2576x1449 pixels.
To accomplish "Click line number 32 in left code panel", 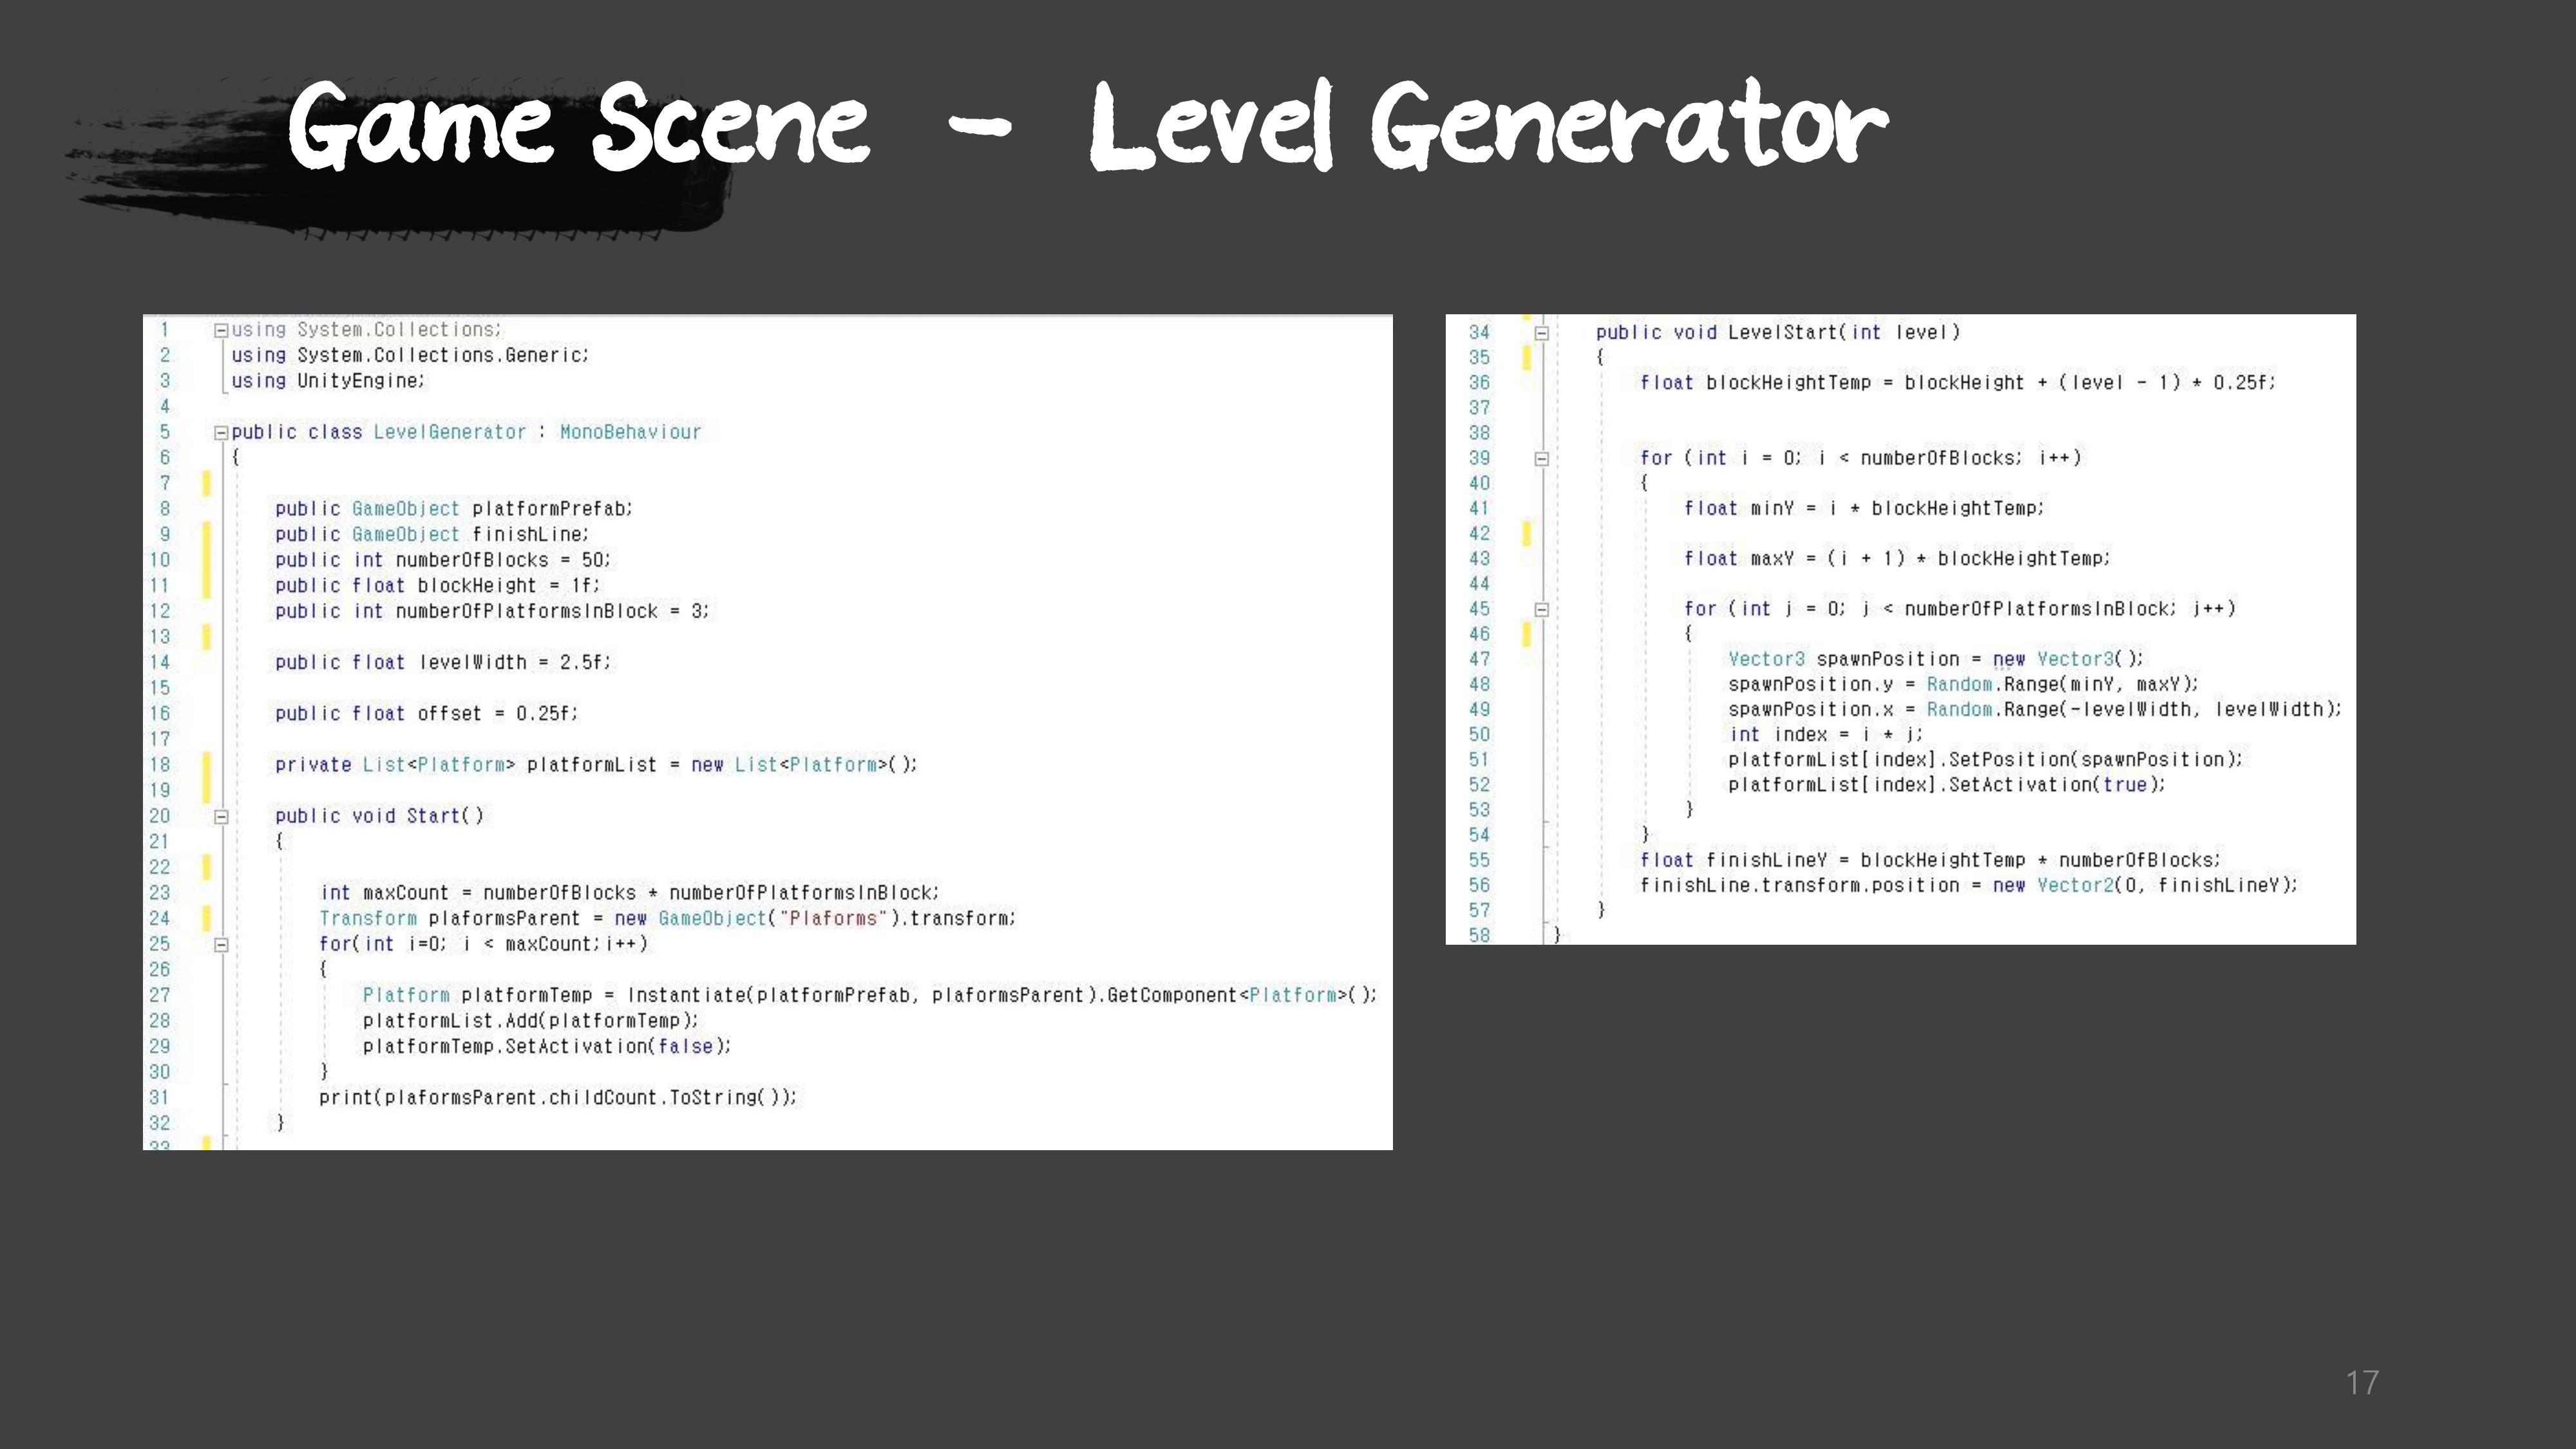I will pos(160,1124).
